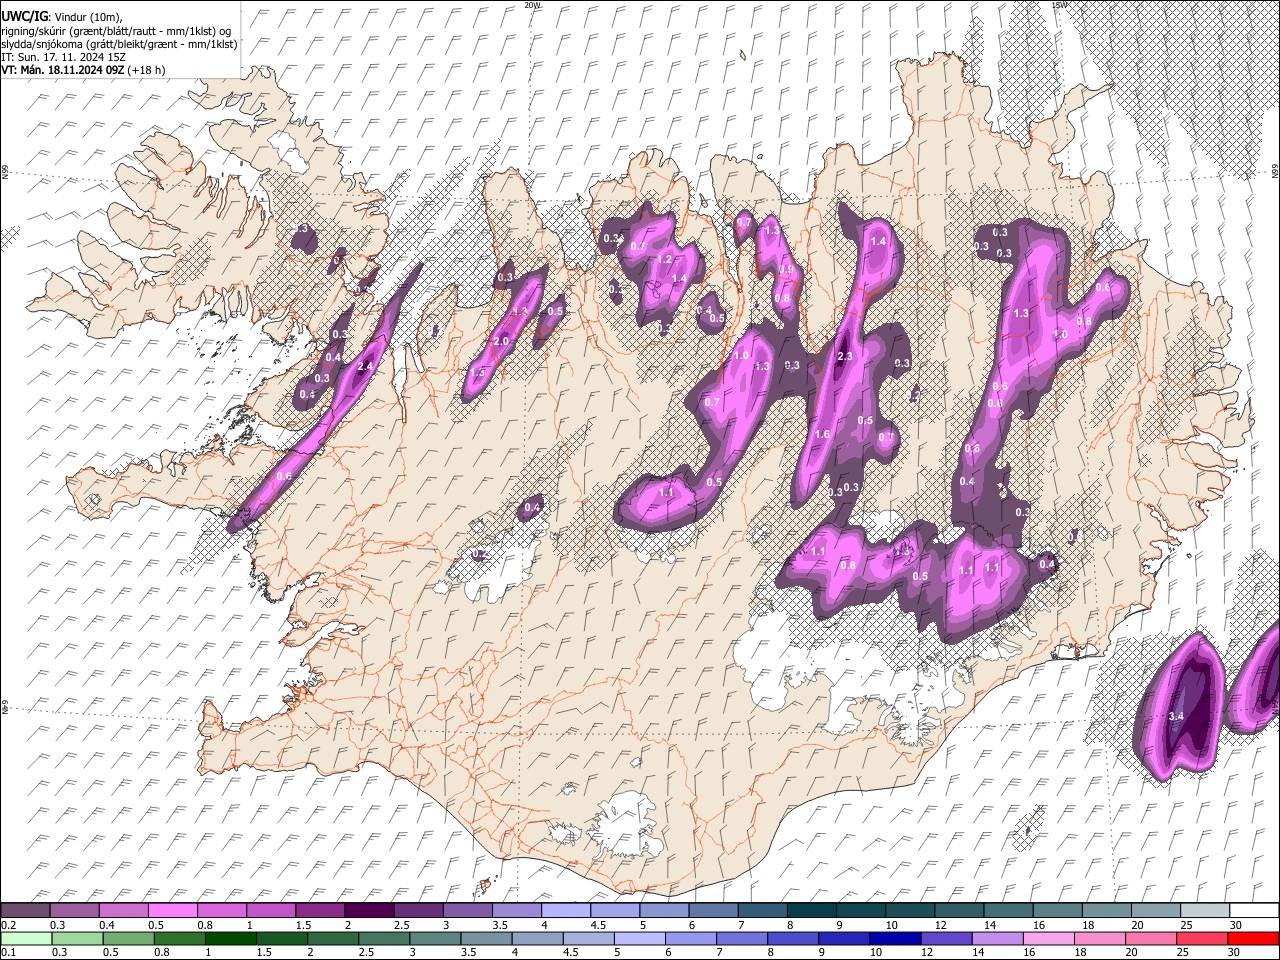Select the darkest purple top-row swatch labeled 2
The height and width of the screenshot is (960, 1280).
368,910
